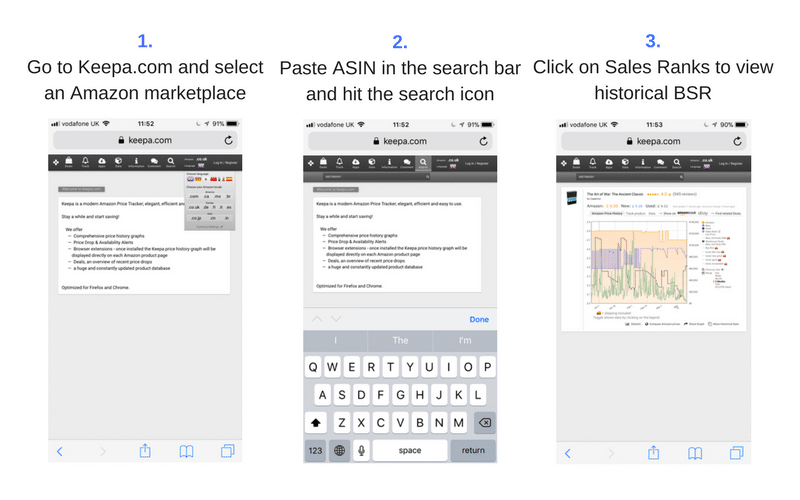This screenshot has width=800, height=500.
Task: Open Data cube icon in step 1 phone
Action: pyautogui.click(x=118, y=162)
